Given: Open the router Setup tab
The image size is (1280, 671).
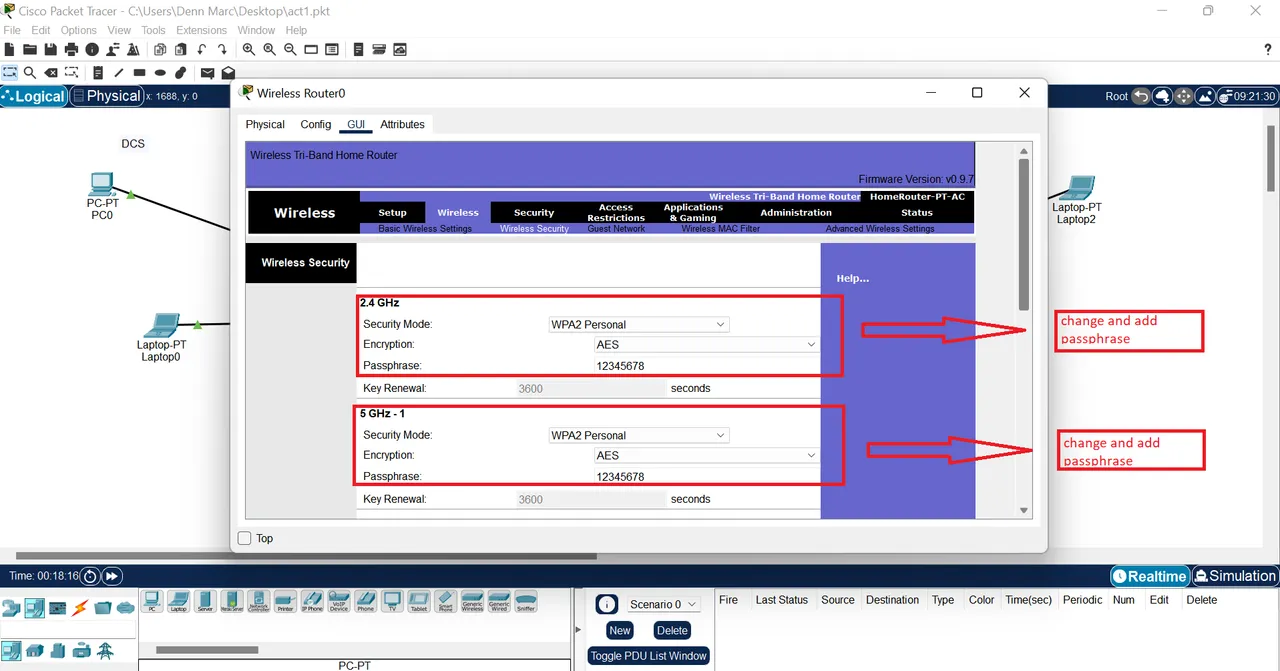Looking at the screenshot, I should [x=392, y=212].
